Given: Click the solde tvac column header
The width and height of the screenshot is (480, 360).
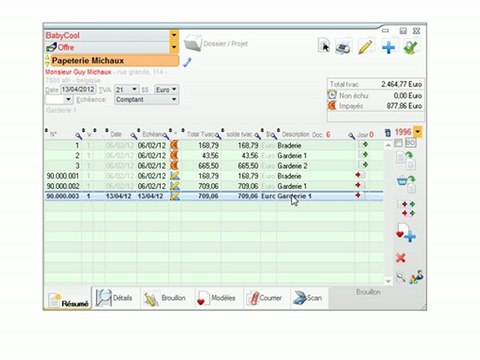Looking at the screenshot, I should [239, 134].
